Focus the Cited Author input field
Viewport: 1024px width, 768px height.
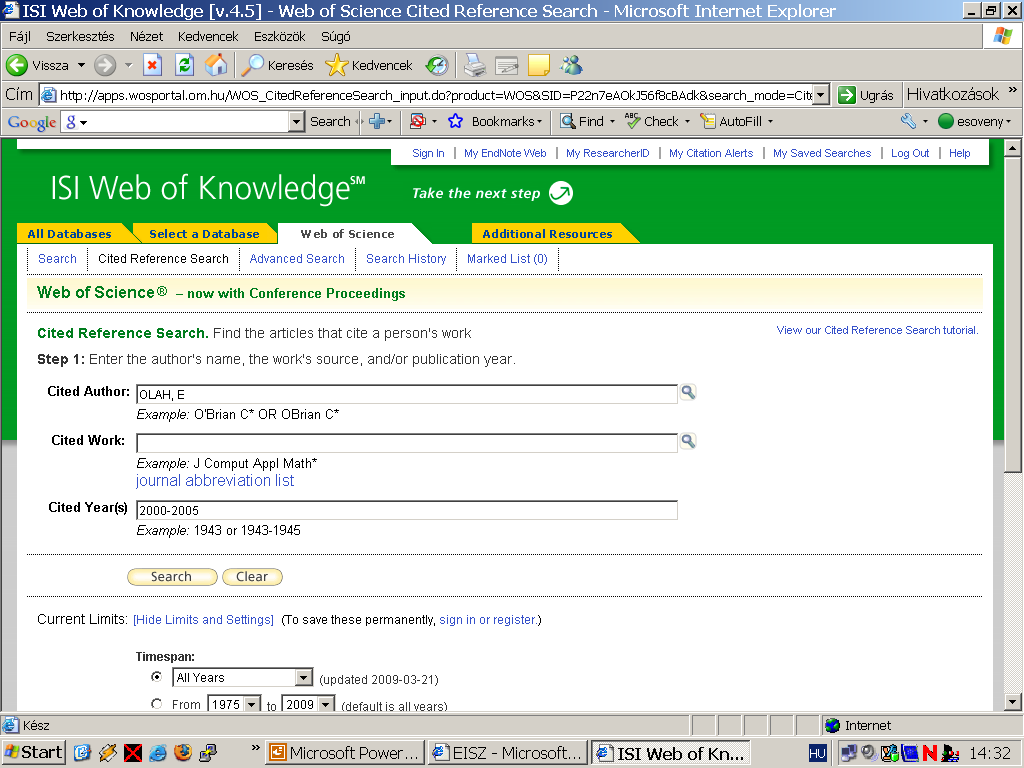coord(407,394)
